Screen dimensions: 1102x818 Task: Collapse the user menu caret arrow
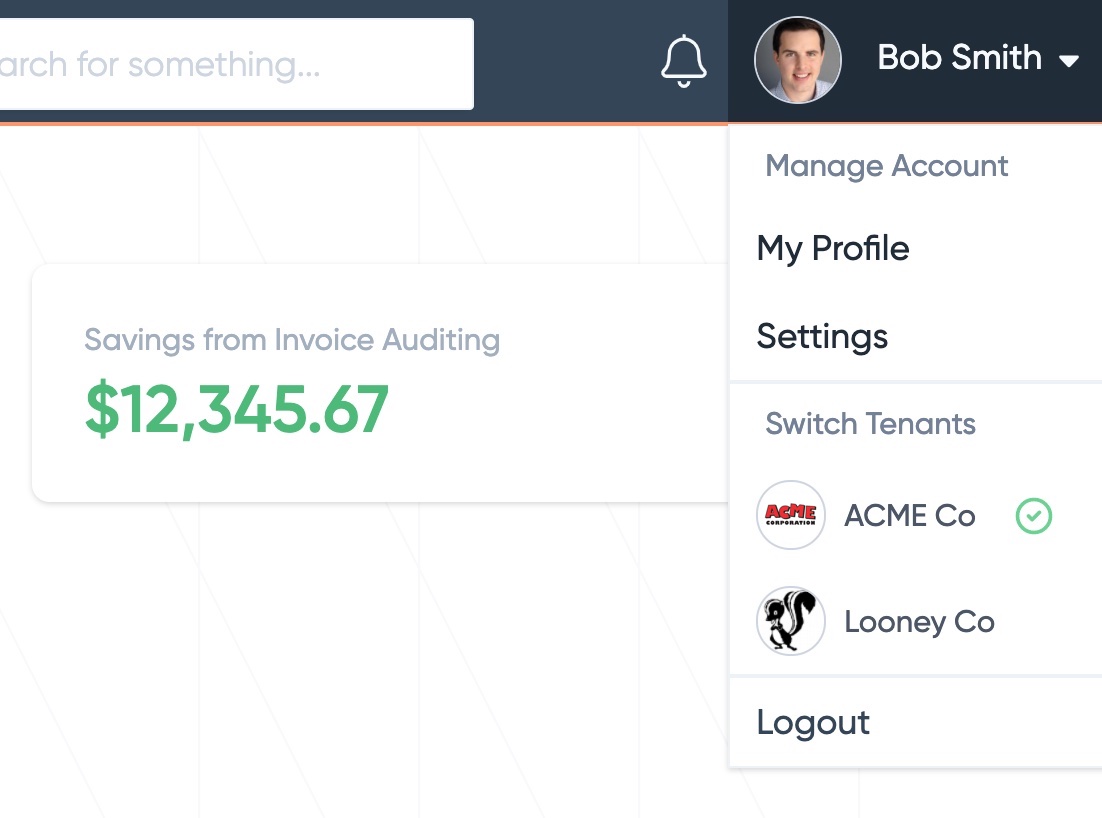tap(1069, 61)
